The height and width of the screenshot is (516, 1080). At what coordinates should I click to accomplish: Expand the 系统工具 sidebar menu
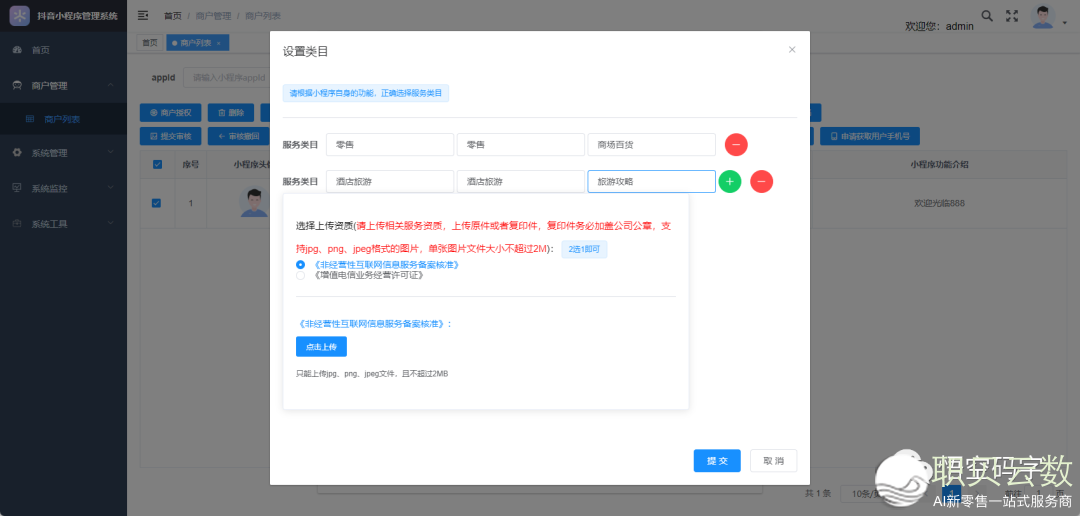point(63,224)
